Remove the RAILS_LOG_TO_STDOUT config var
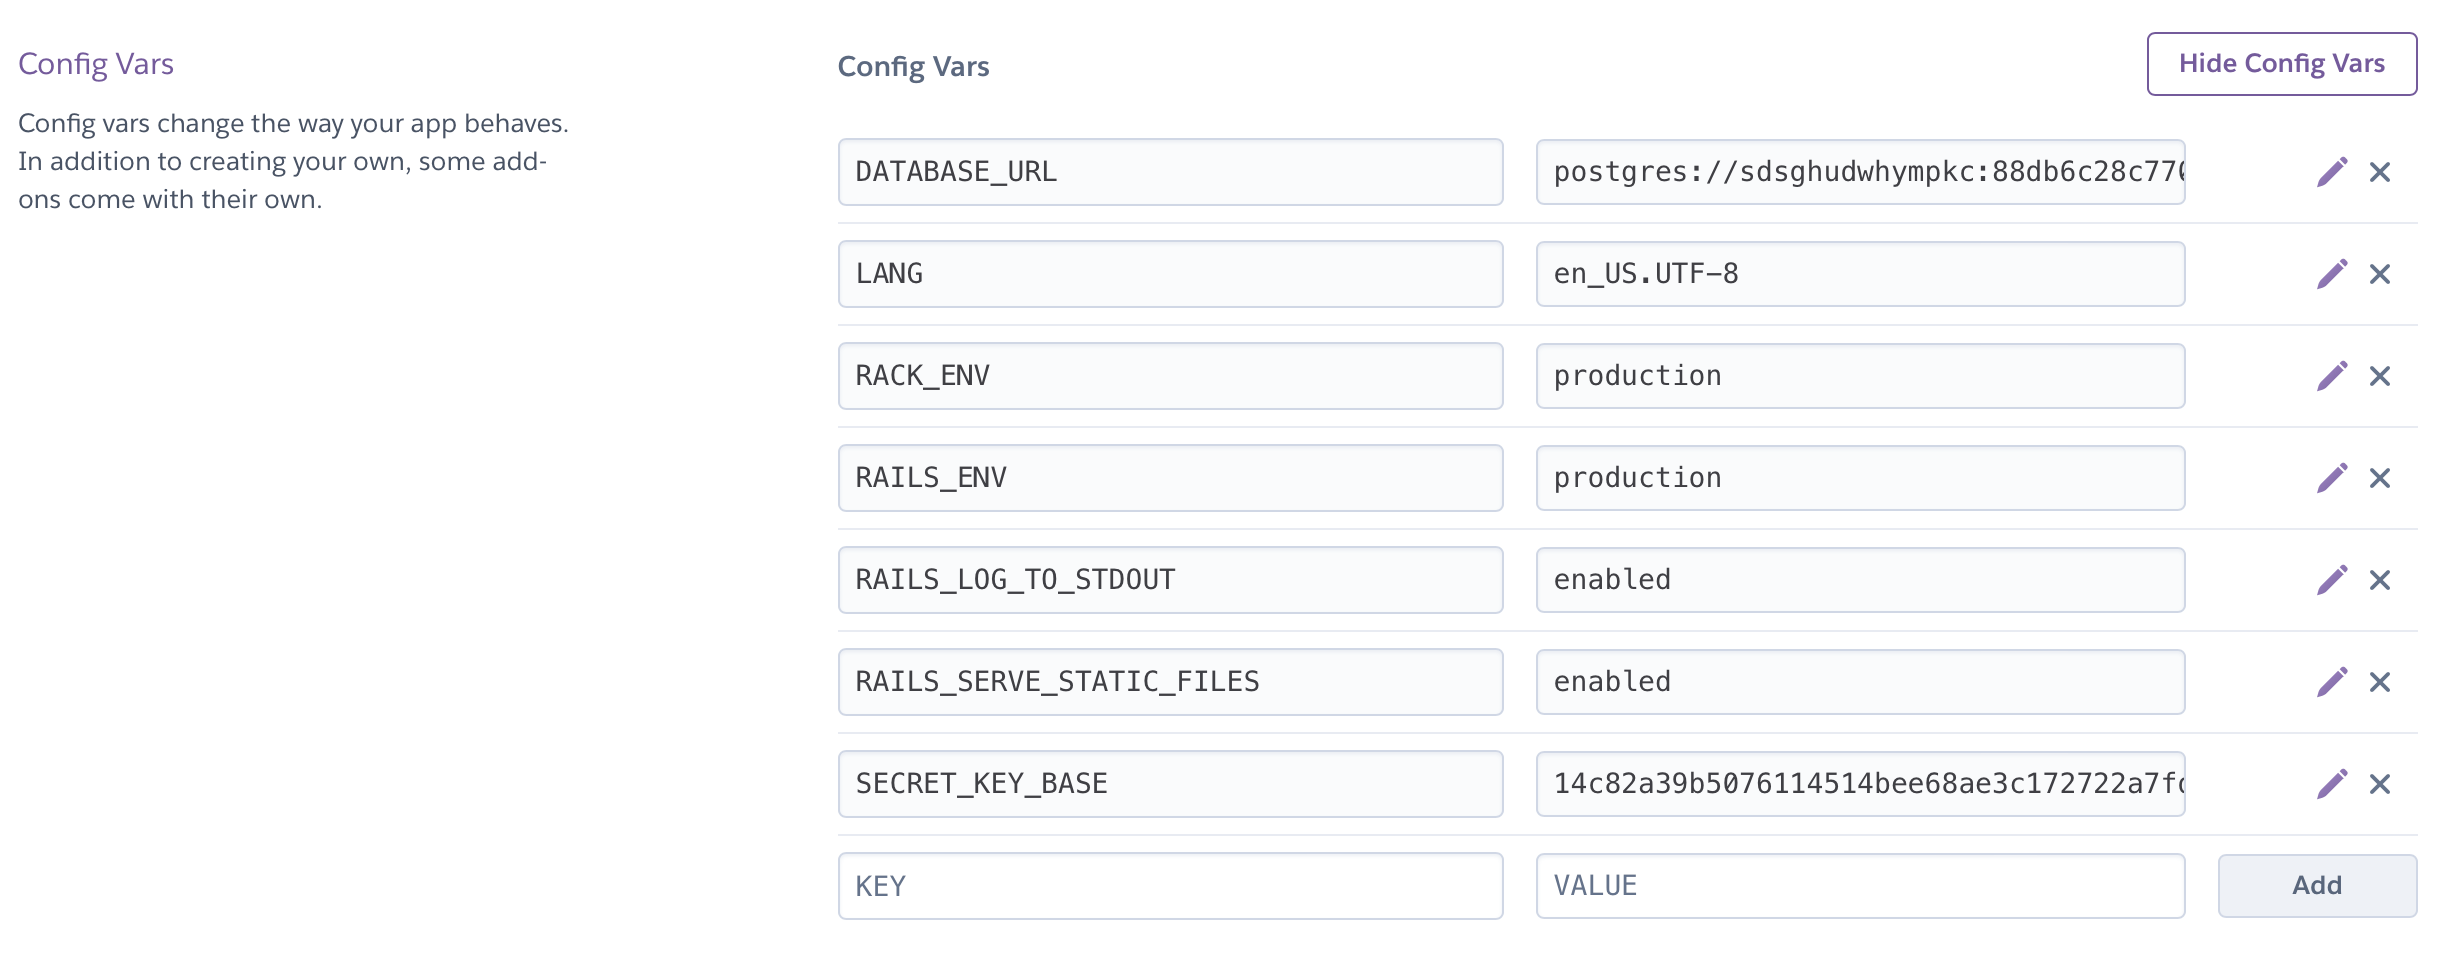Image resolution: width=2452 pixels, height=960 pixels. coord(2382,579)
